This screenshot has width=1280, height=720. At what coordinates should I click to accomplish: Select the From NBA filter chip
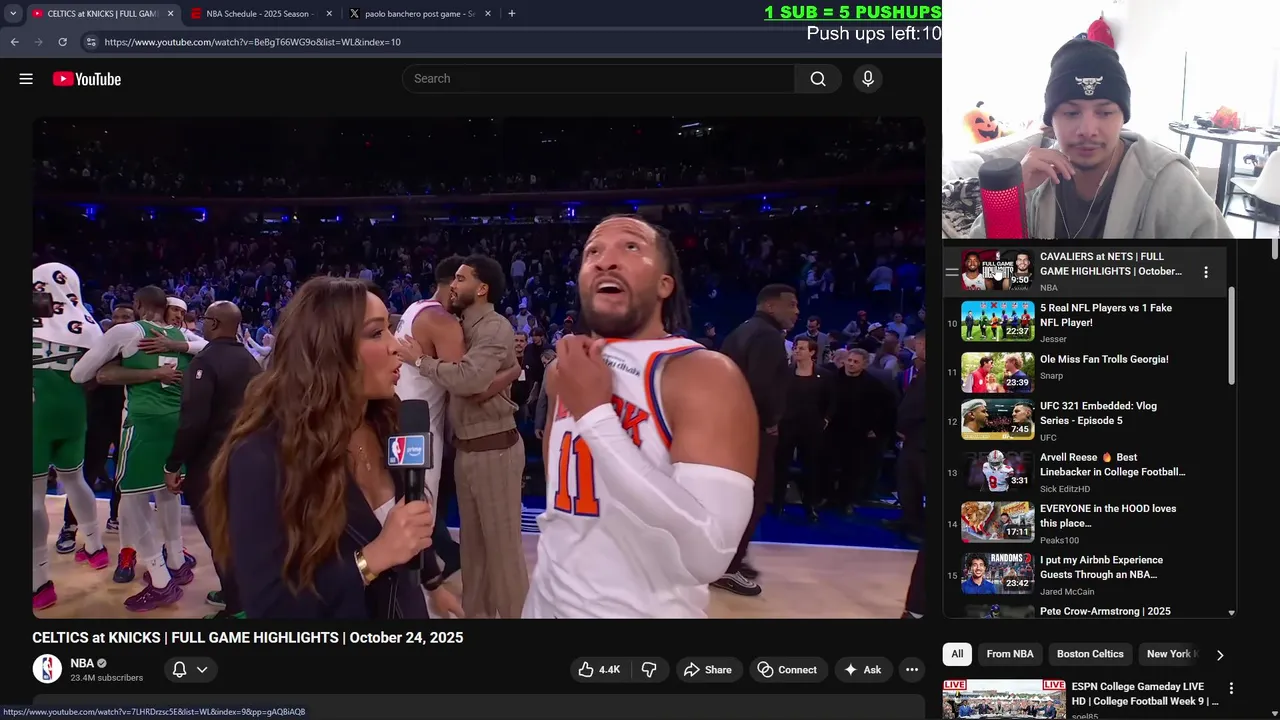(1010, 654)
